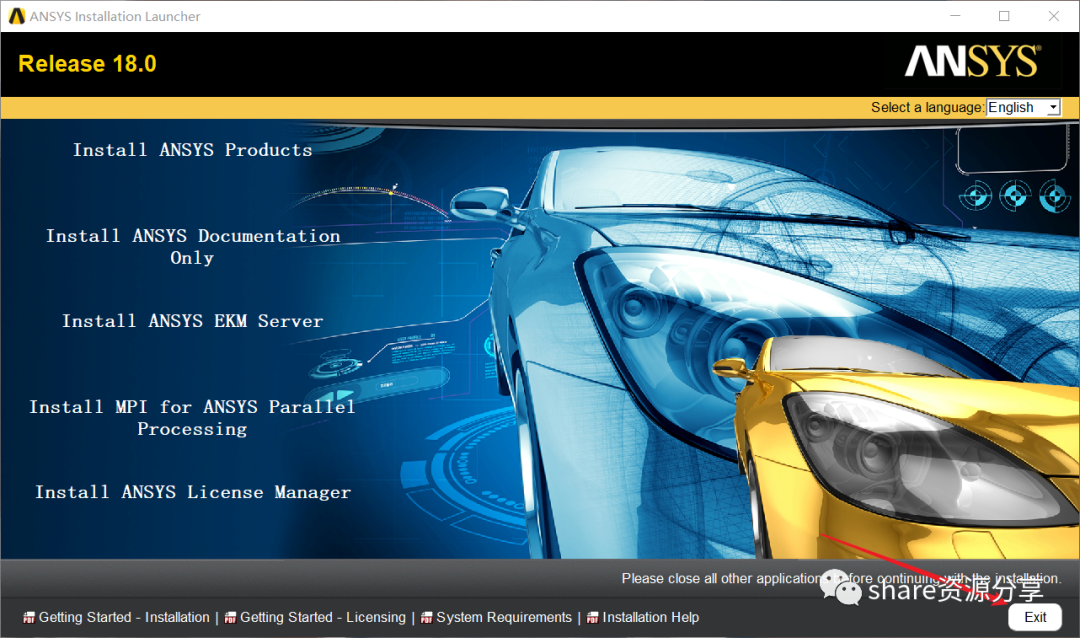
Task: Click PDF icon beside Getting Started - Installation
Action: [x=29, y=618]
